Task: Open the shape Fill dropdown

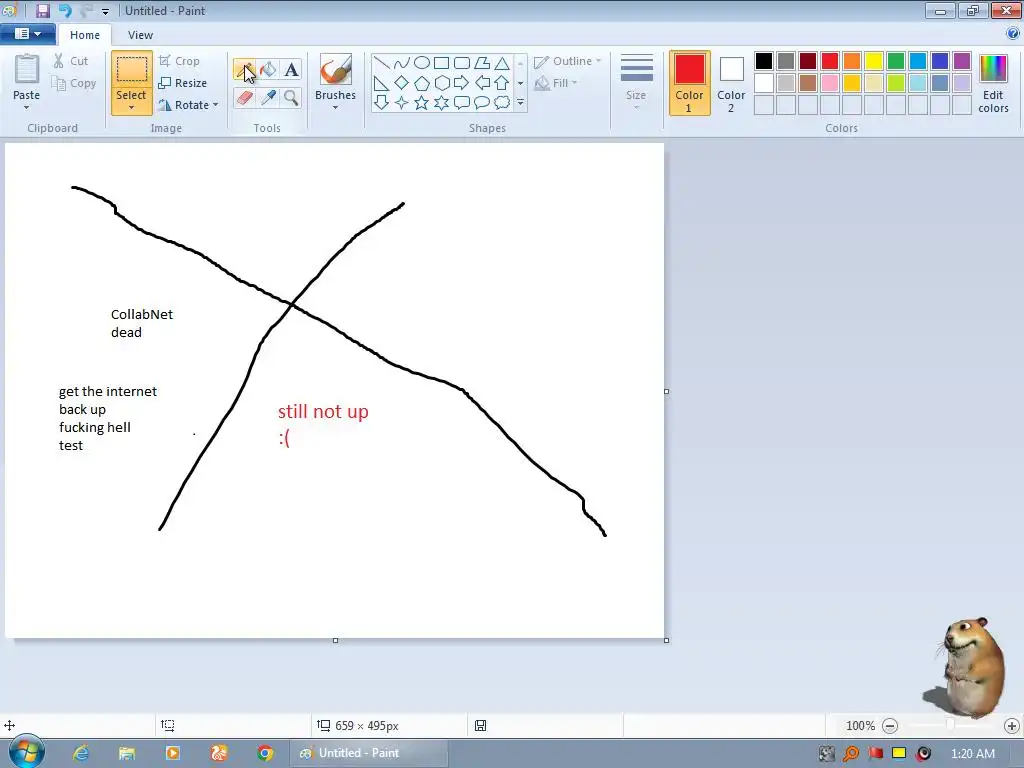Action: (x=556, y=83)
